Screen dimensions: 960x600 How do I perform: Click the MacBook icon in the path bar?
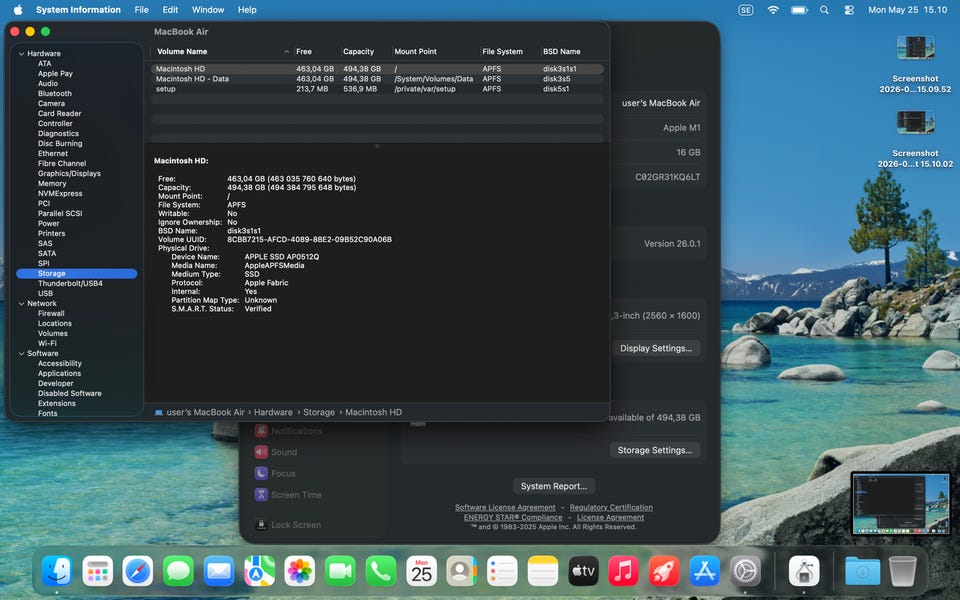point(159,413)
